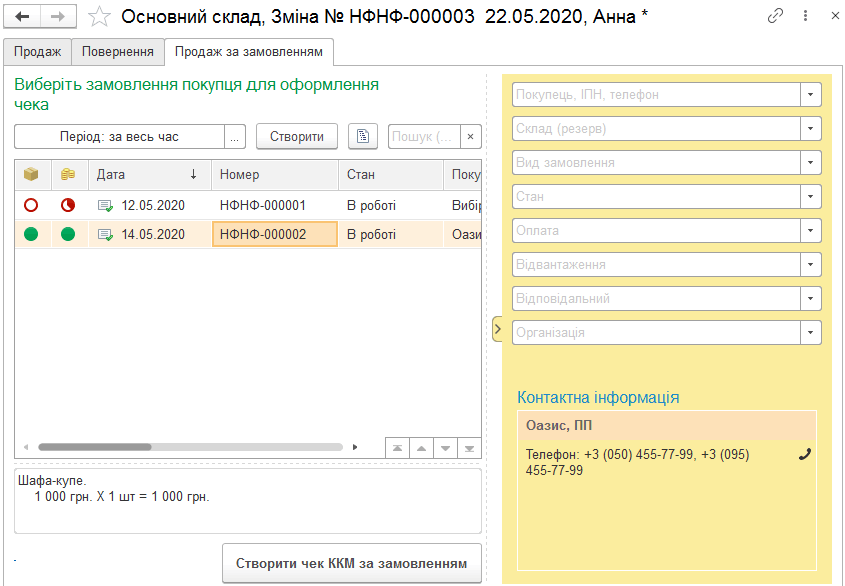Click the horizontal scrollbar thumb of the orders table
The image size is (845, 586).
(x=95, y=447)
